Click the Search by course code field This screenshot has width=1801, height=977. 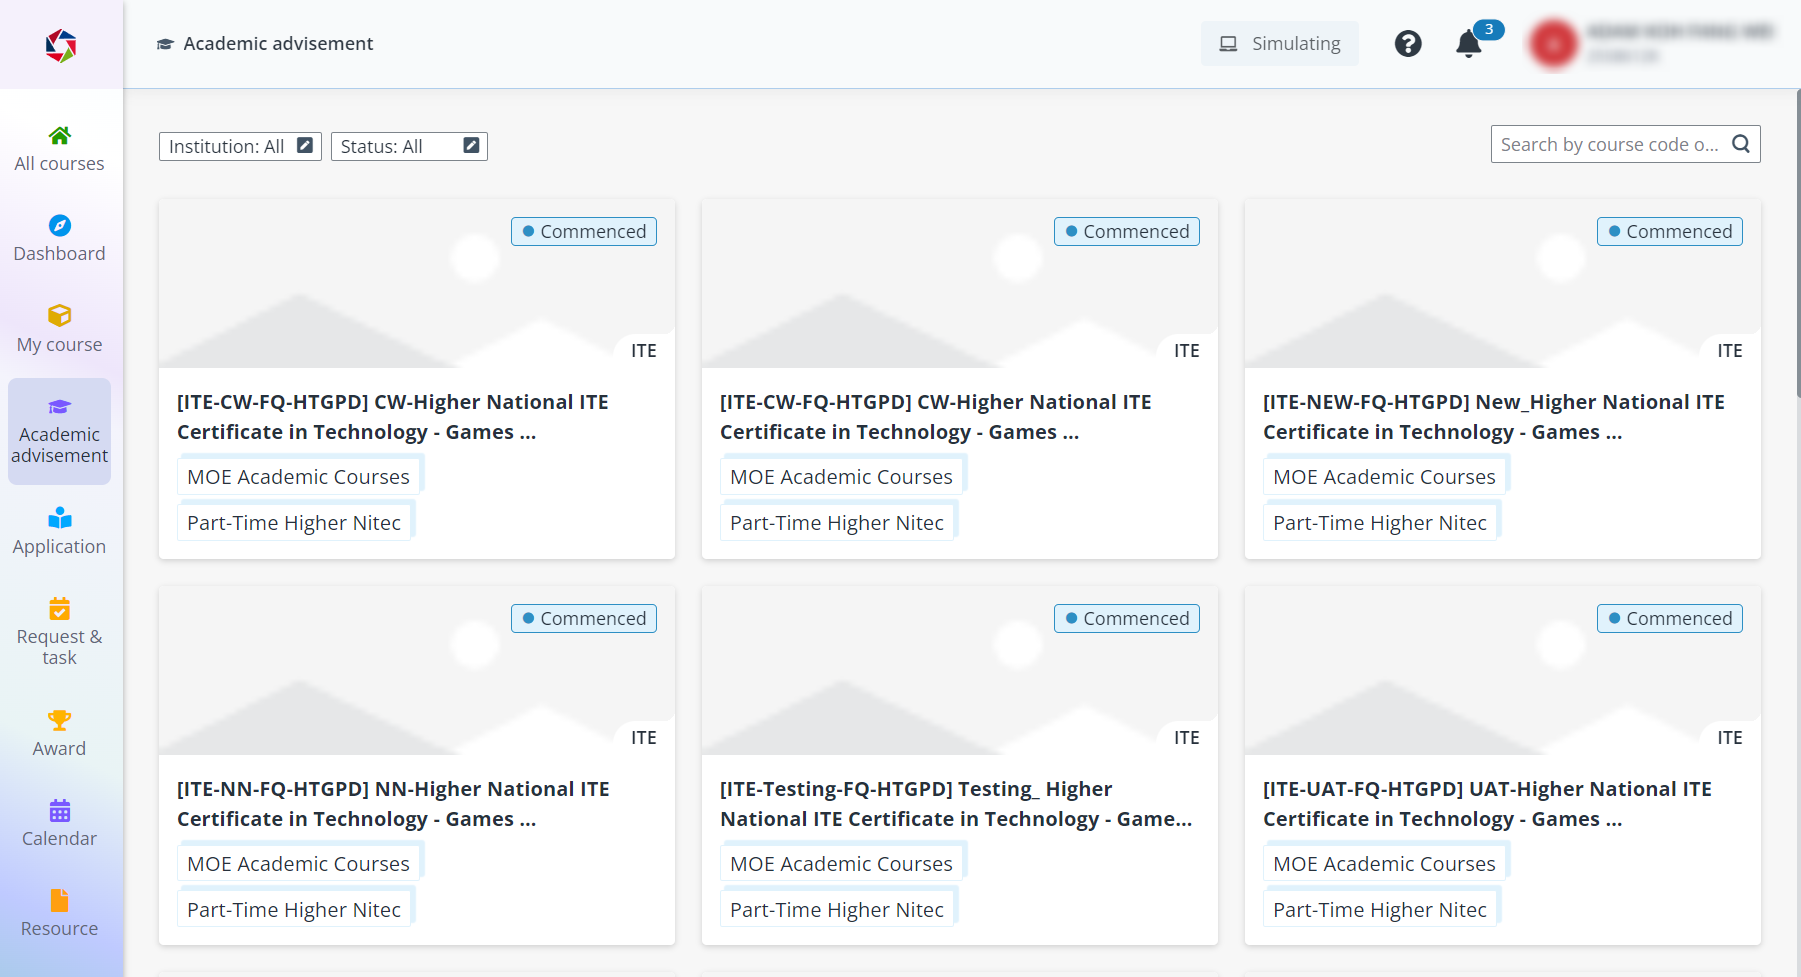pyautogui.click(x=1608, y=144)
